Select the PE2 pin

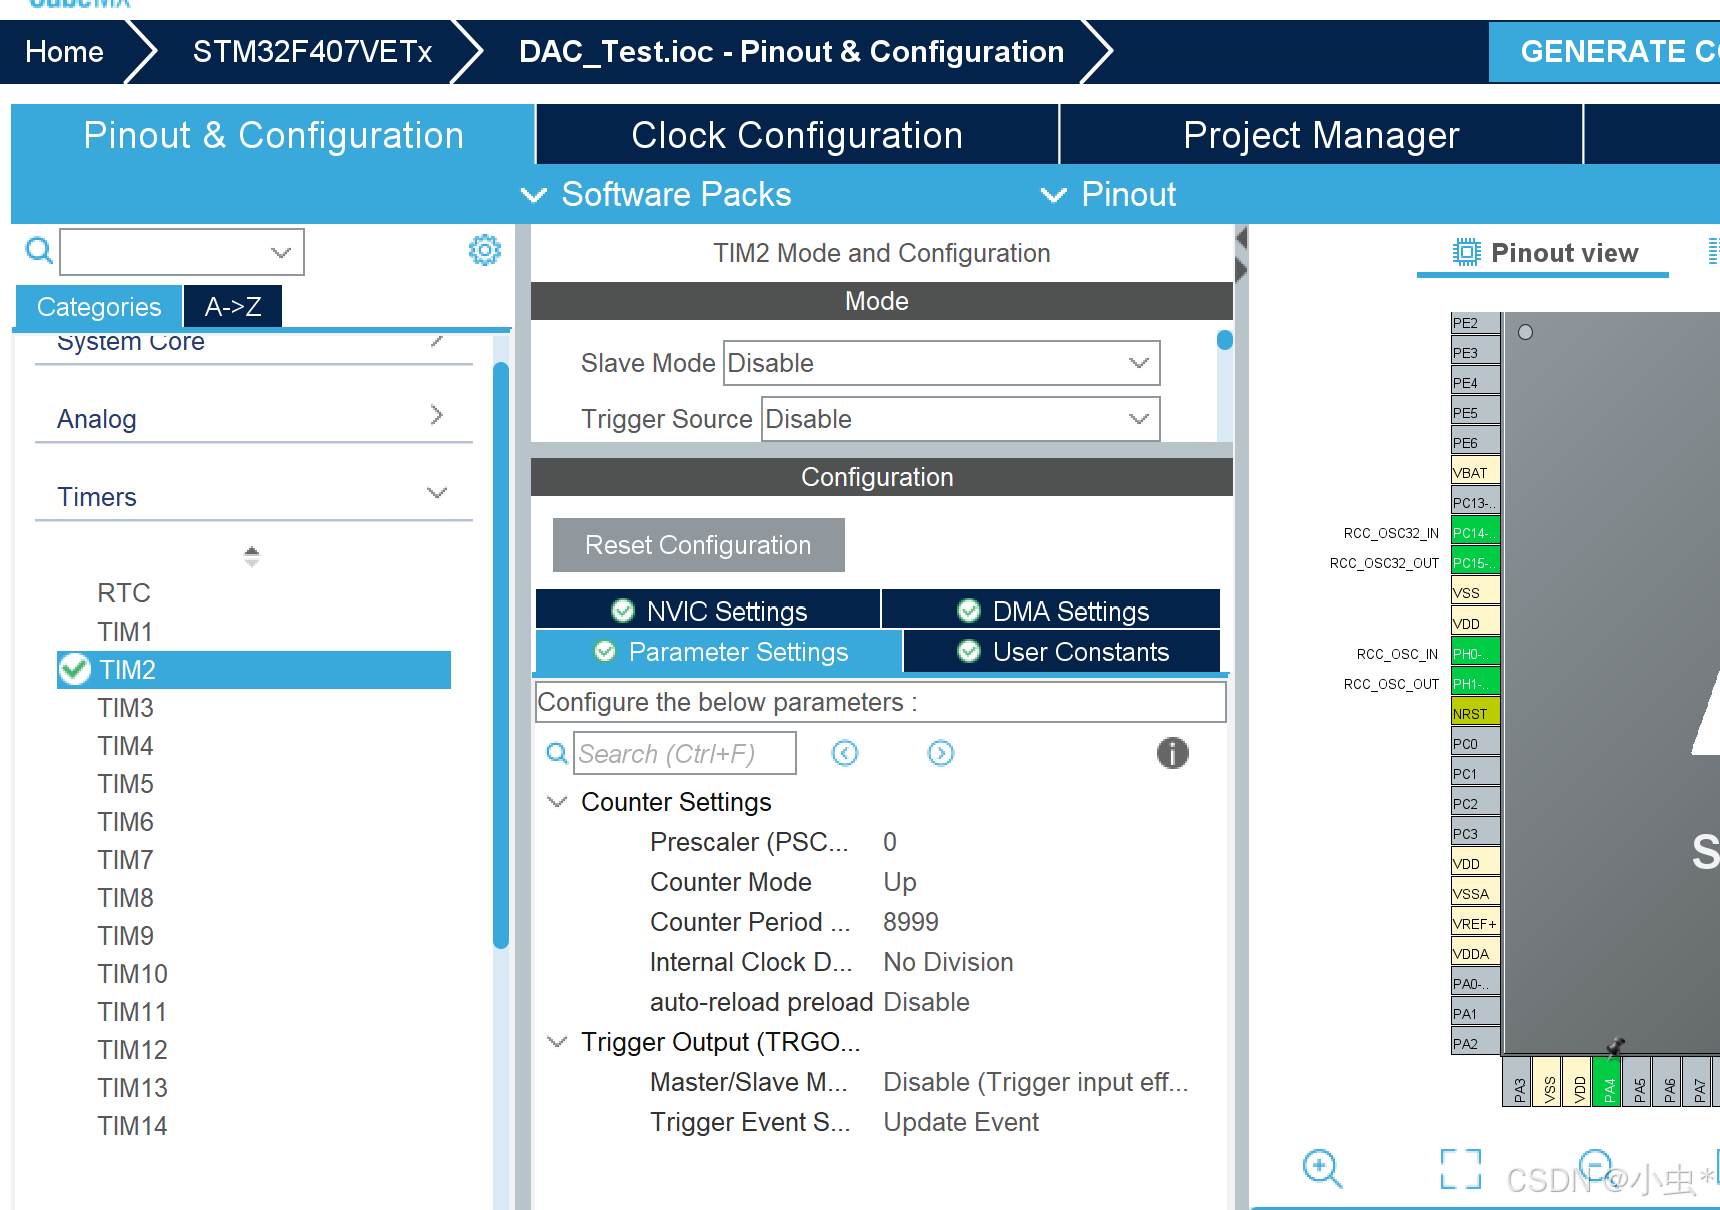(x=1475, y=323)
